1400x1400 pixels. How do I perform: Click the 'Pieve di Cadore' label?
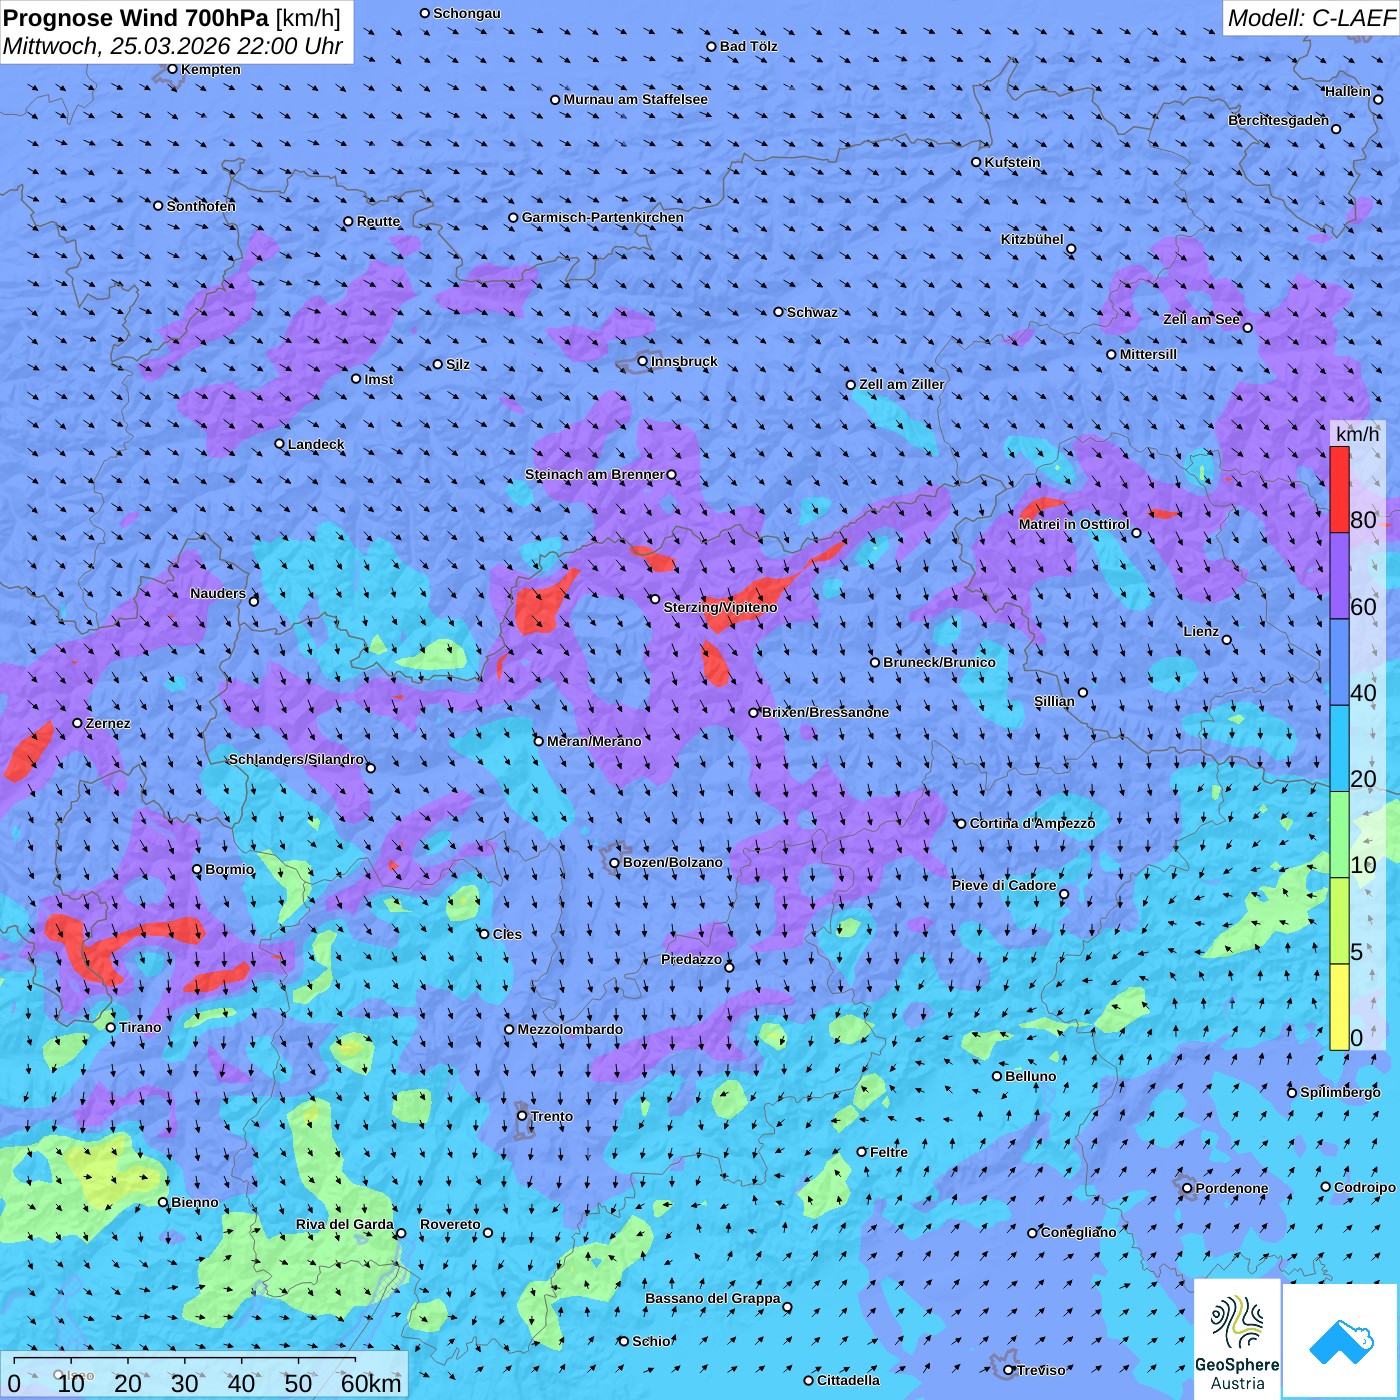[x=1004, y=885]
